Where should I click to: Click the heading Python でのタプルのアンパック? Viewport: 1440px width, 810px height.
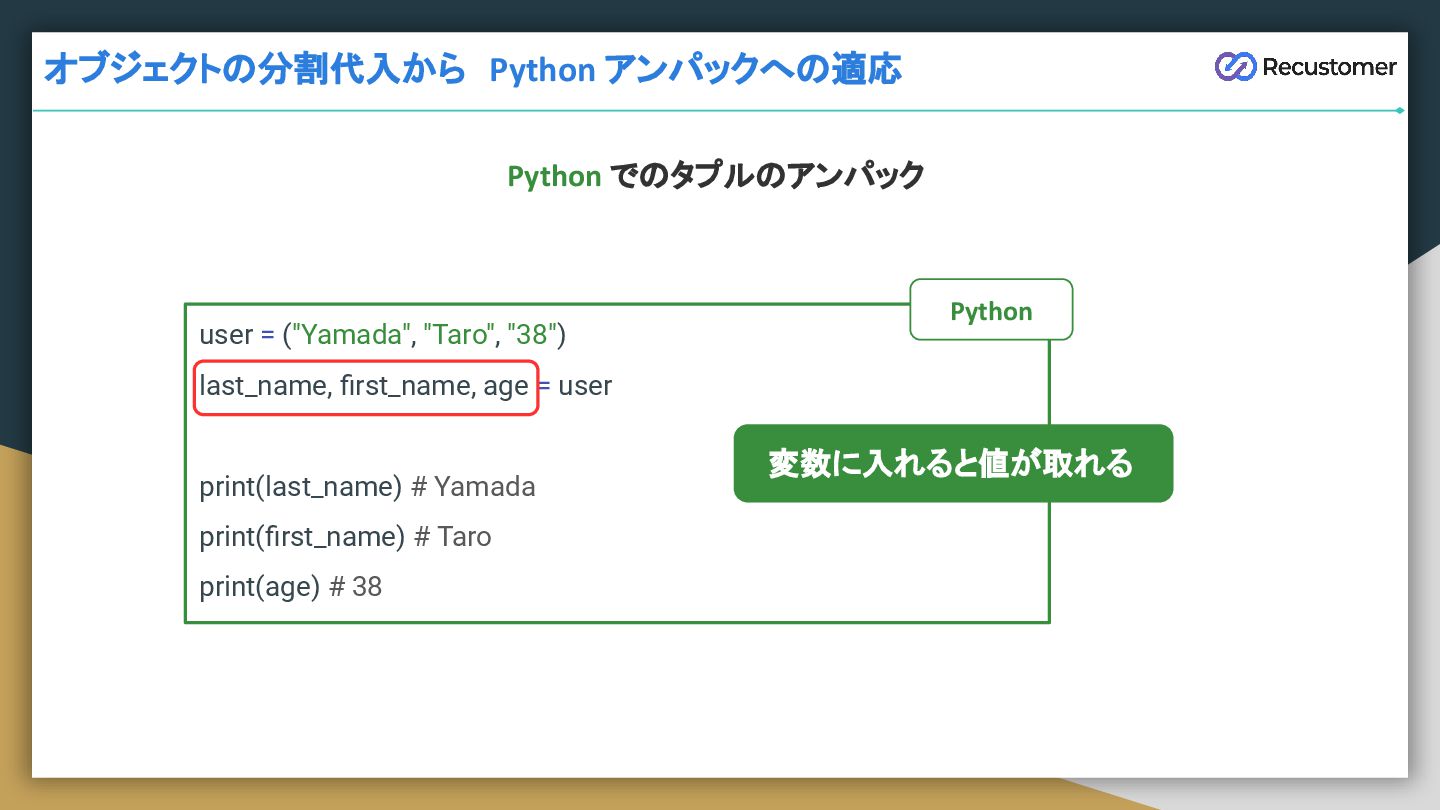716,176
